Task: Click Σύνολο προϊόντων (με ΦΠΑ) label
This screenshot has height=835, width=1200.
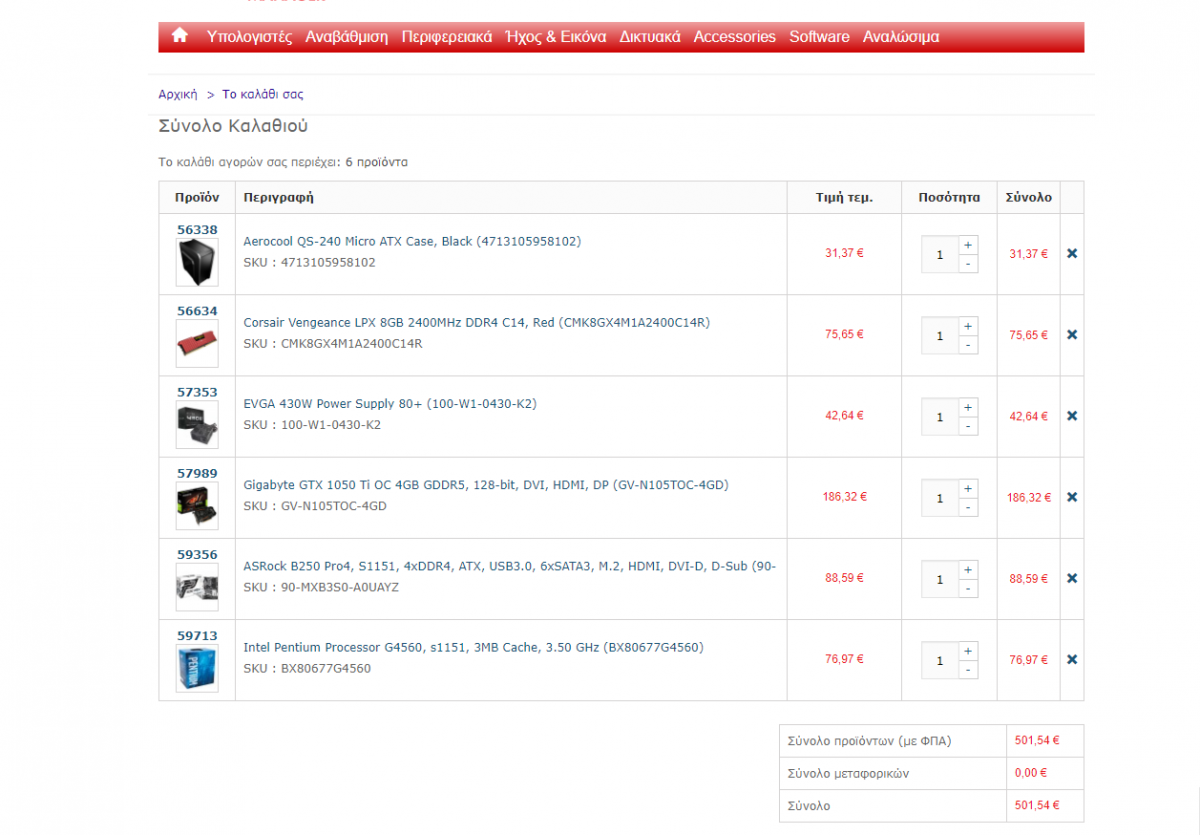Action: [x=869, y=741]
